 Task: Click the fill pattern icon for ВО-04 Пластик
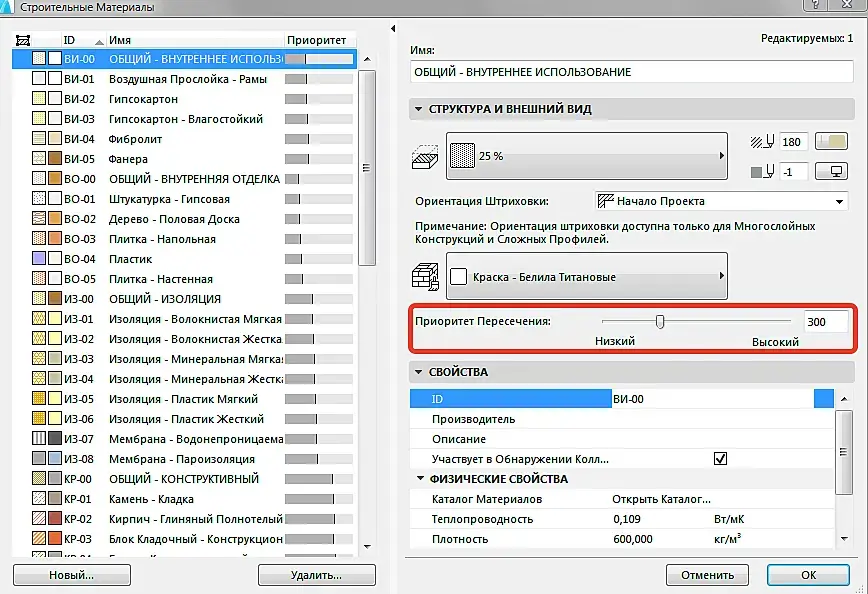39,259
